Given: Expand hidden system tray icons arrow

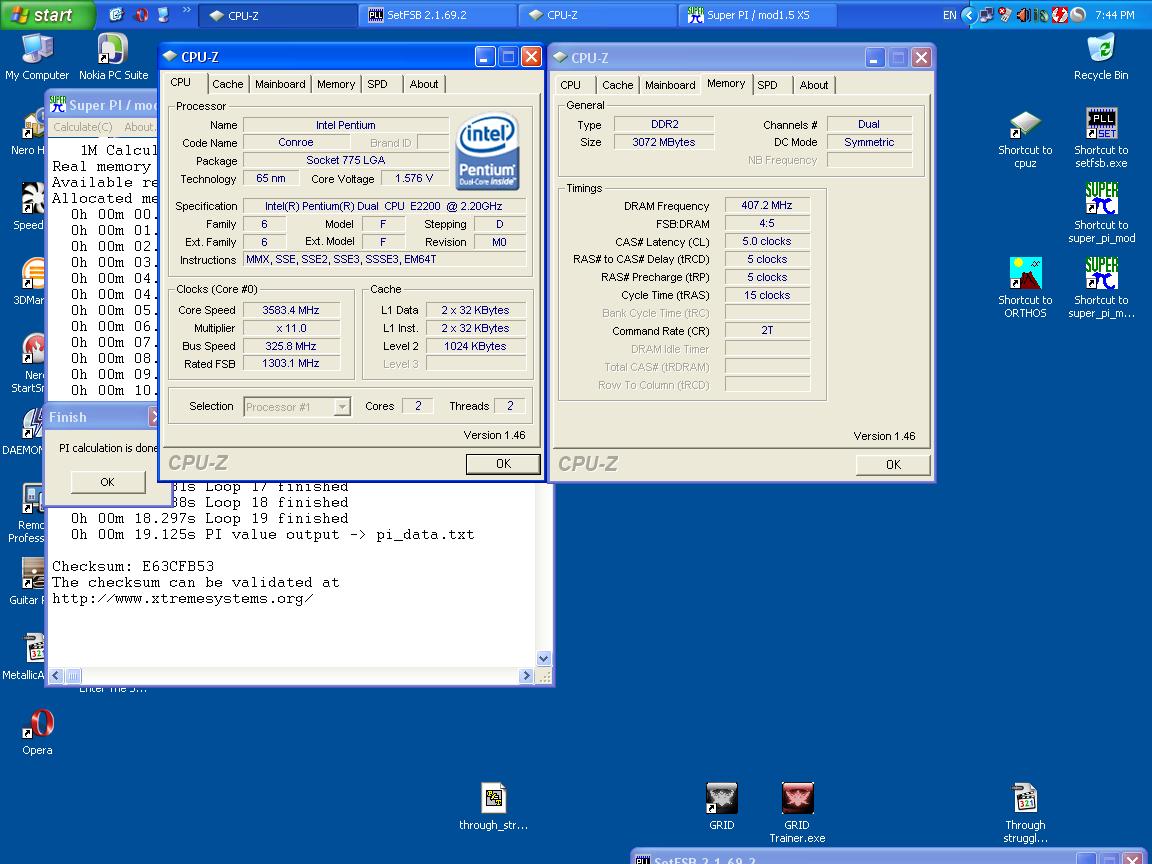Looking at the screenshot, I should pos(969,15).
